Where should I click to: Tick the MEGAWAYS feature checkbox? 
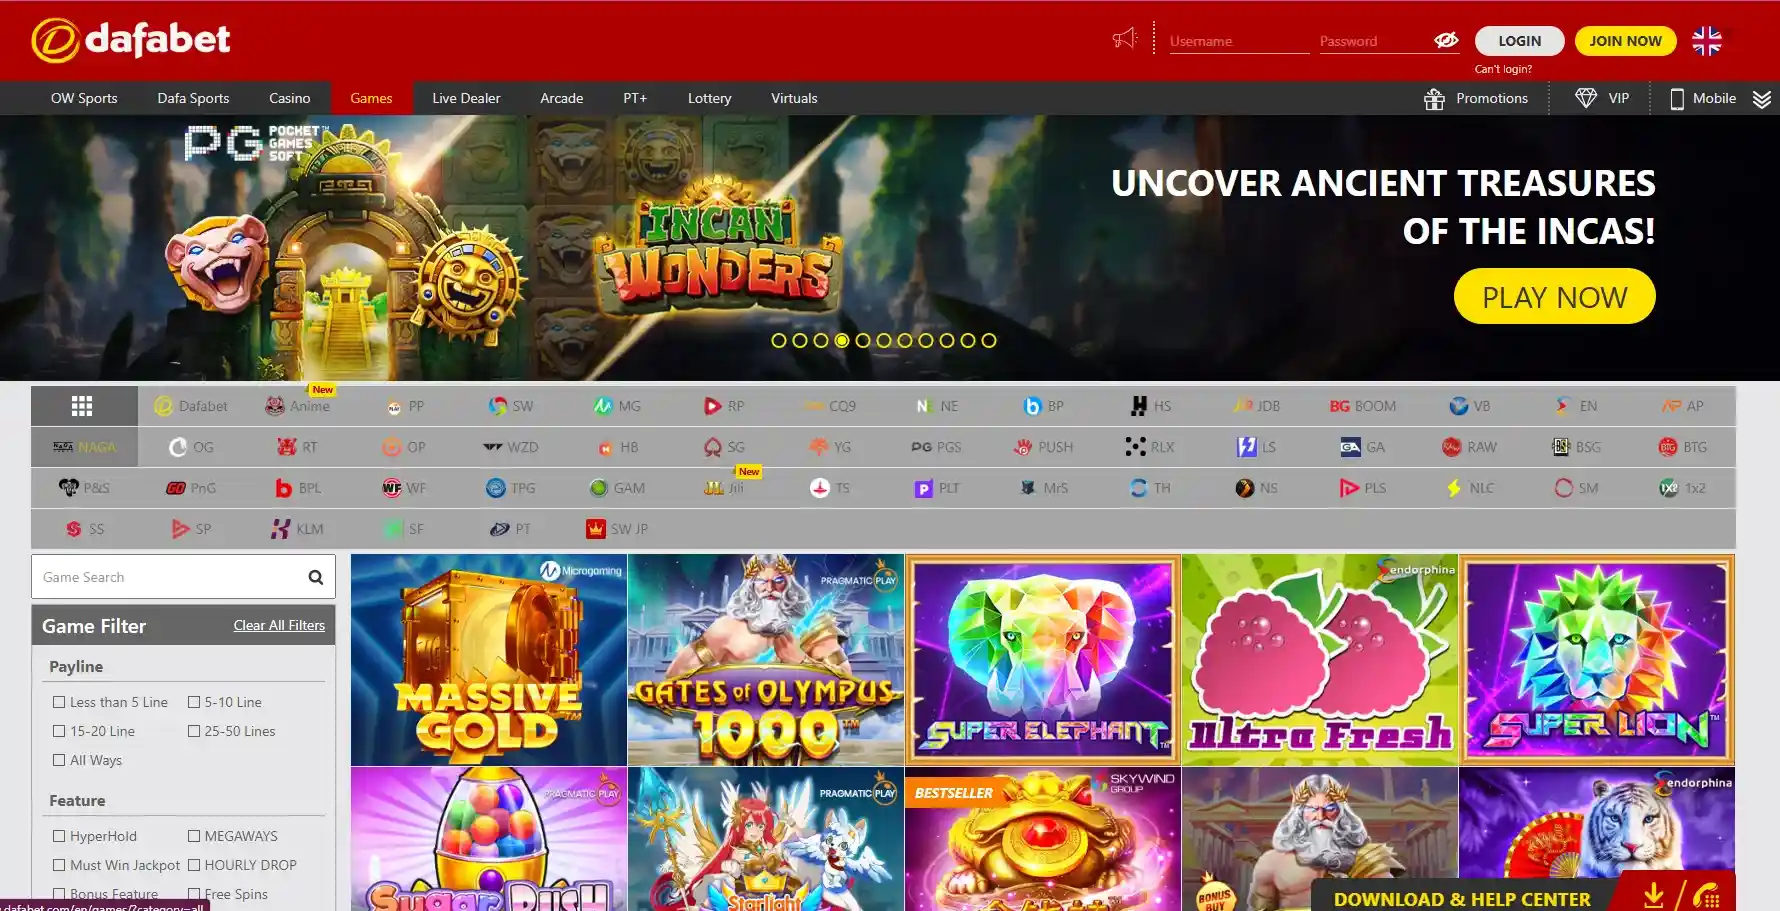click(x=194, y=837)
